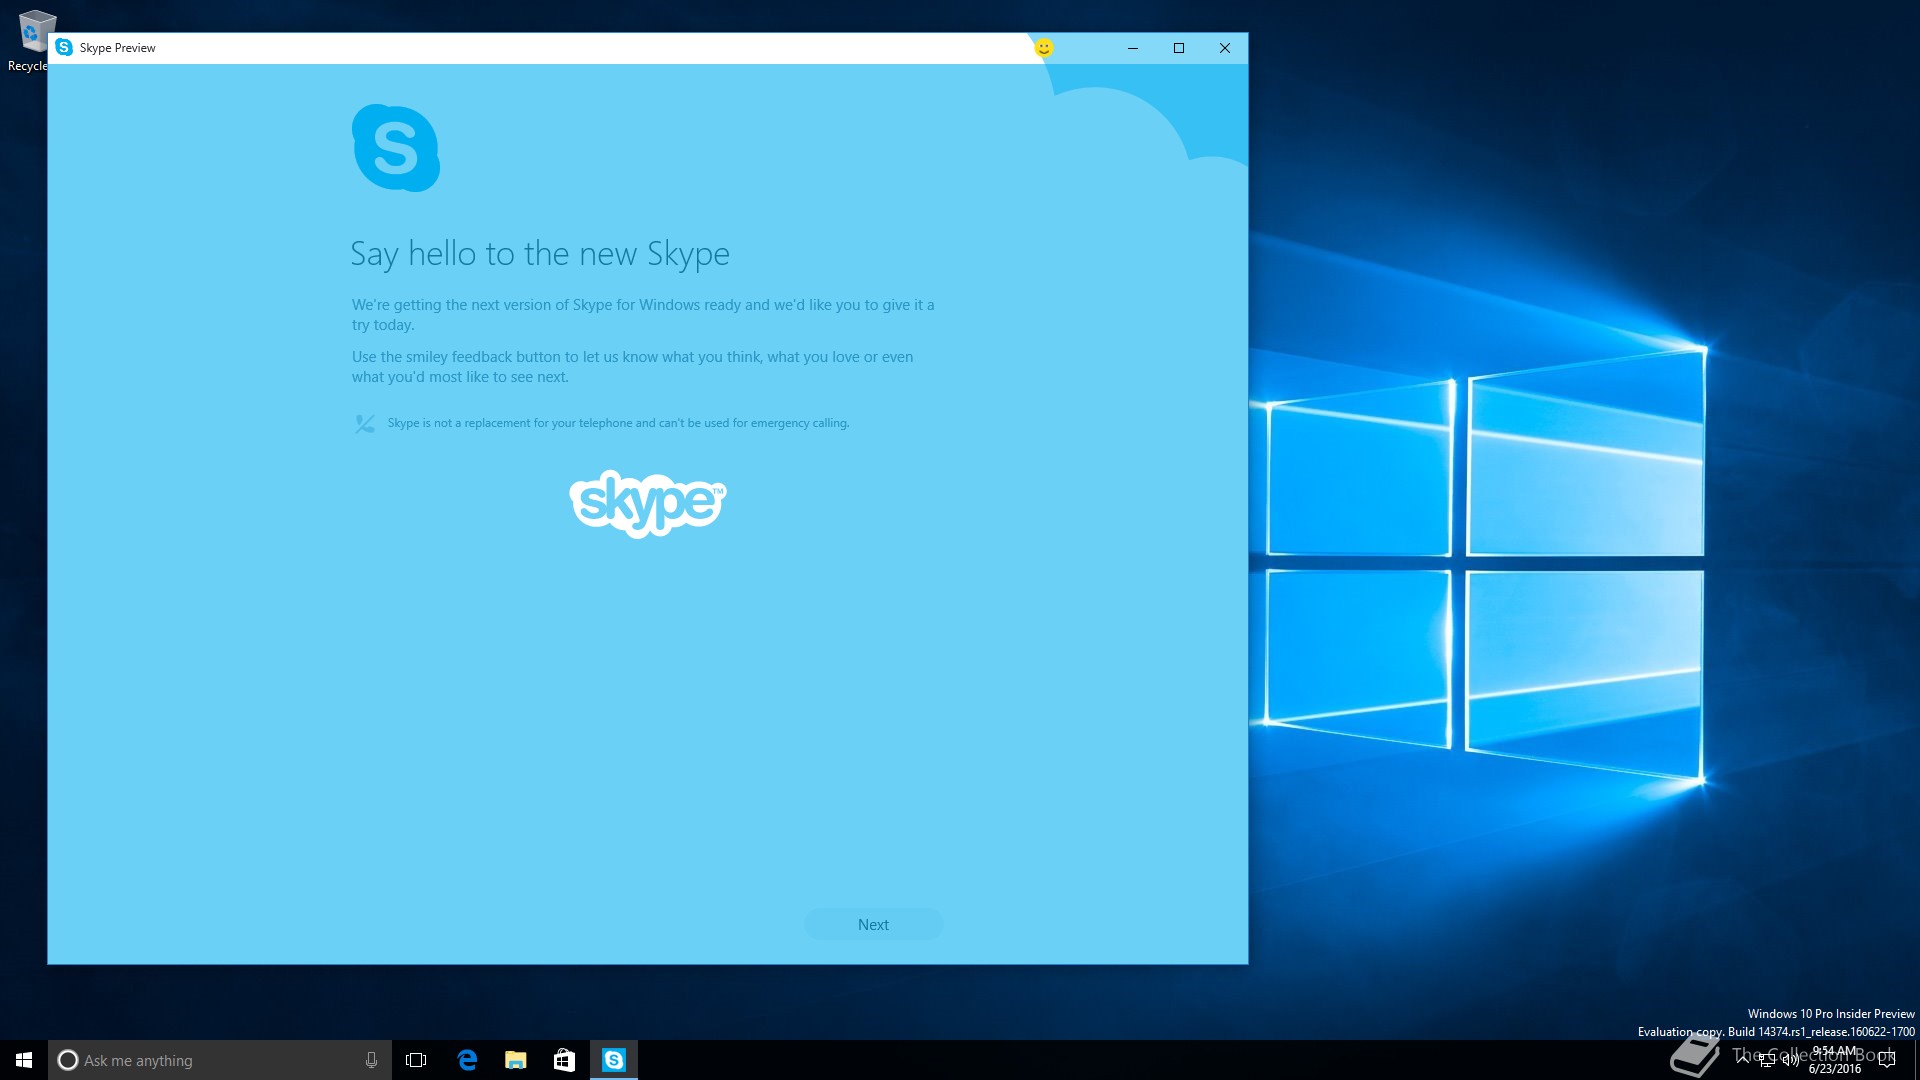
Task: Click the large Skype S logo
Action: coord(396,148)
